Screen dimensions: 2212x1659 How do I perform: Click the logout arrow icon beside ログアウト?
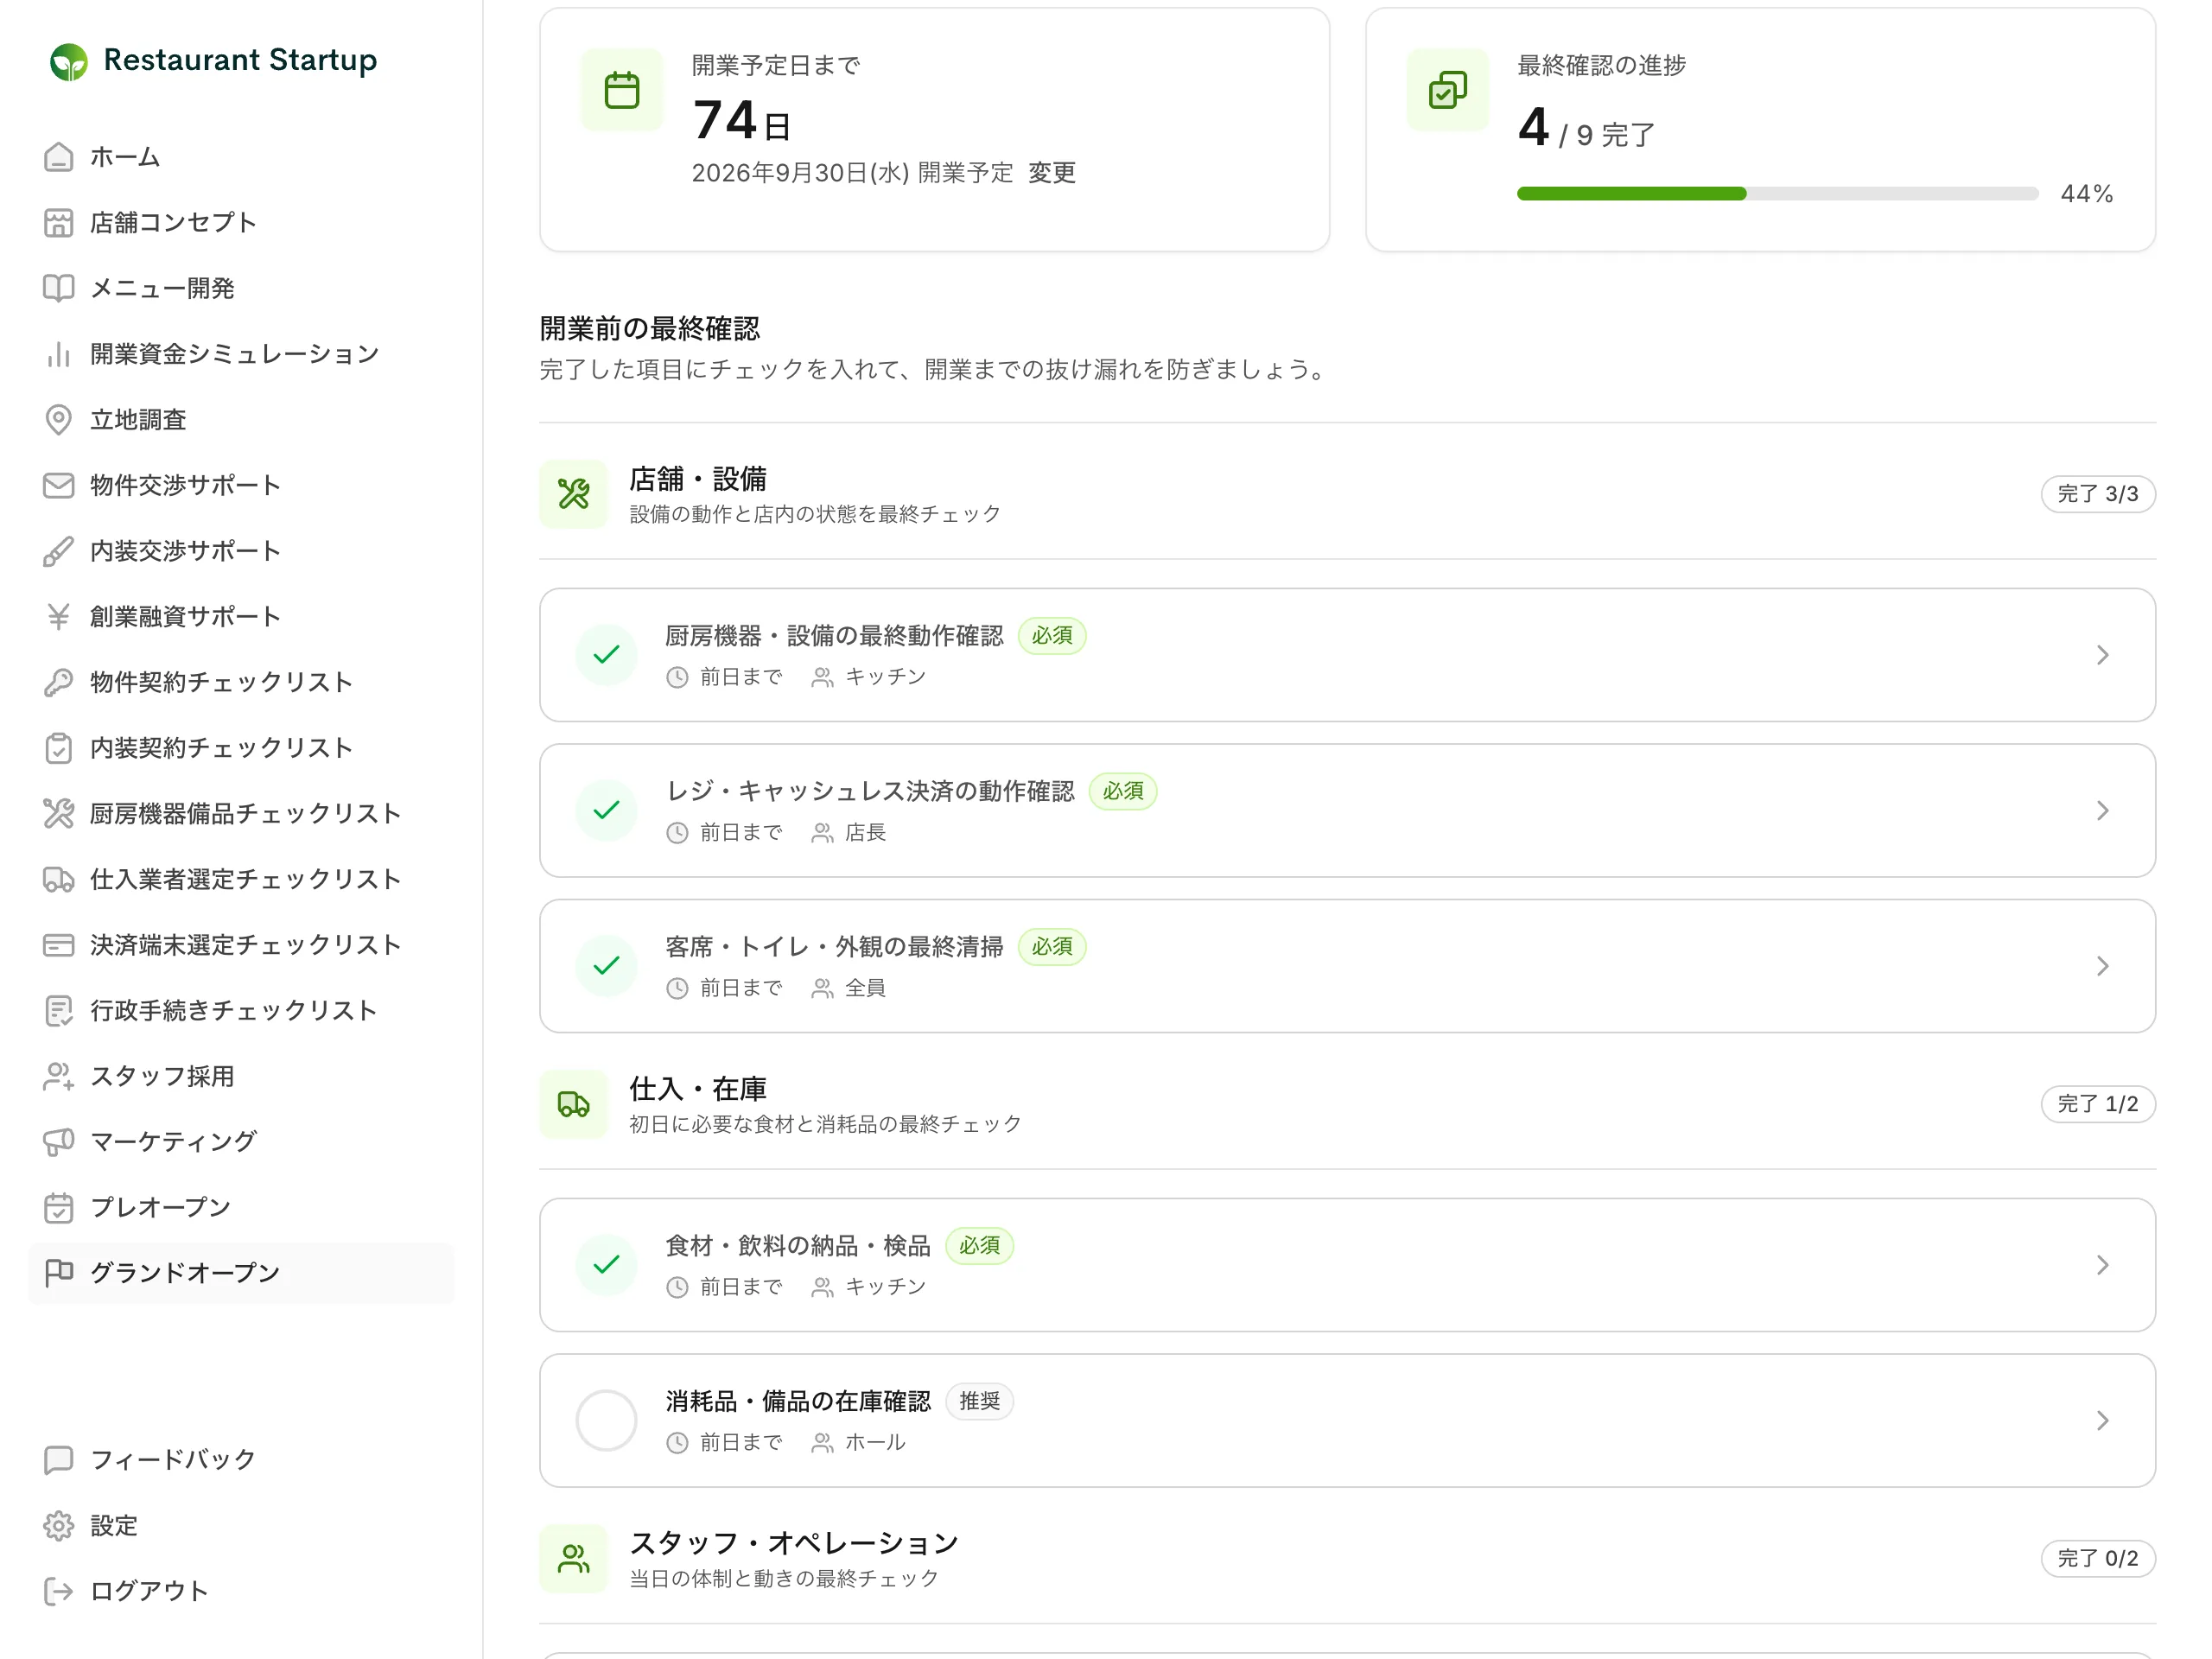(59, 1591)
